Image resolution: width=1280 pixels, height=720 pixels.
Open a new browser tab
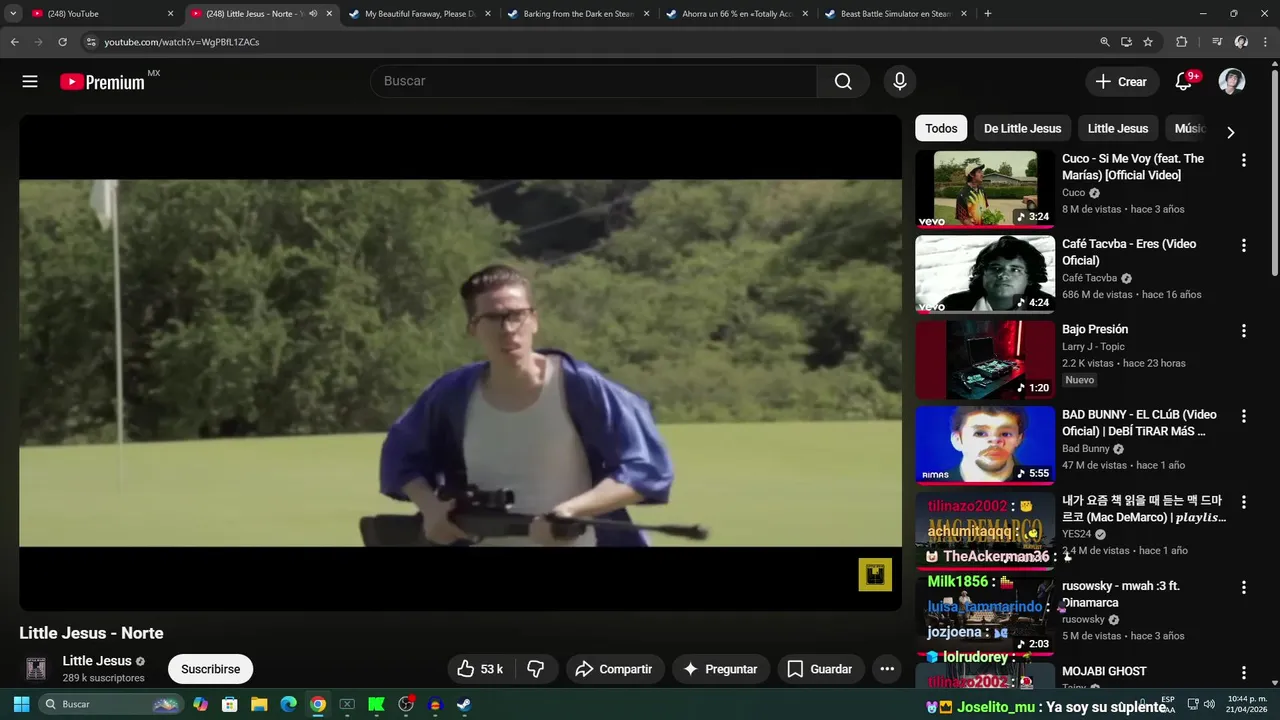pos(988,14)
